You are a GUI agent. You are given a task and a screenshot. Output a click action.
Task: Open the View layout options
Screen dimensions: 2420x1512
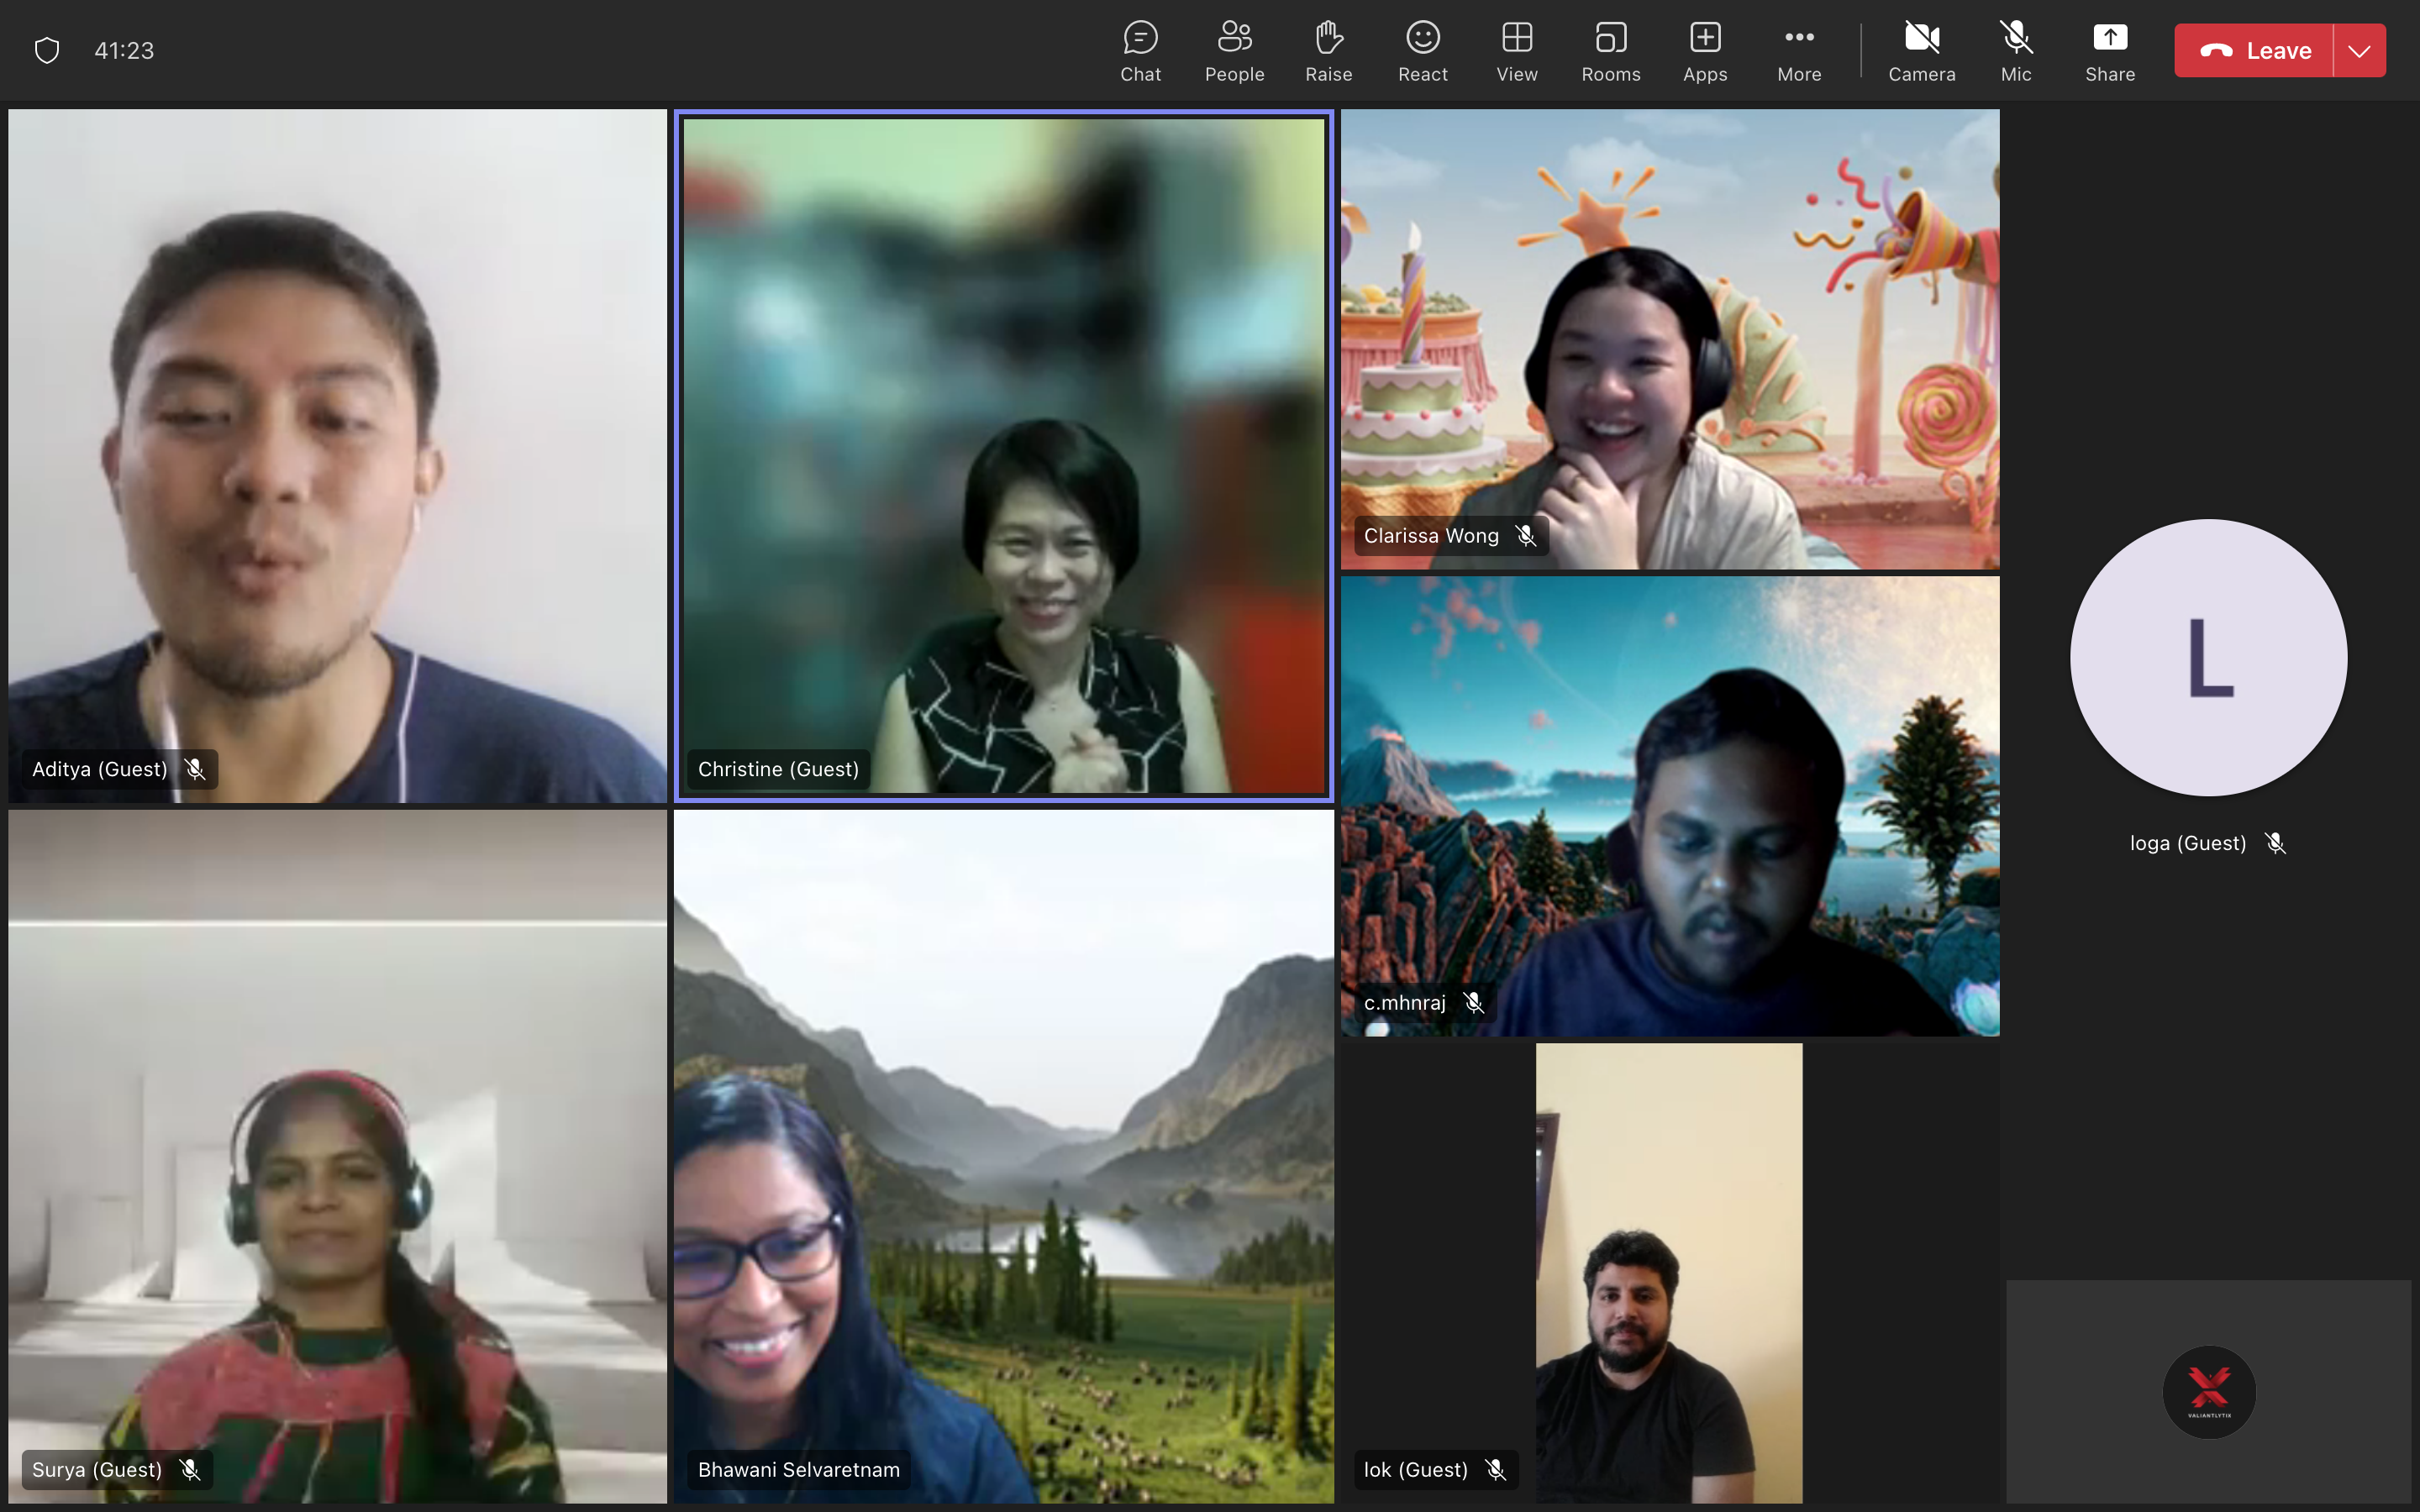pos(1516,51)
